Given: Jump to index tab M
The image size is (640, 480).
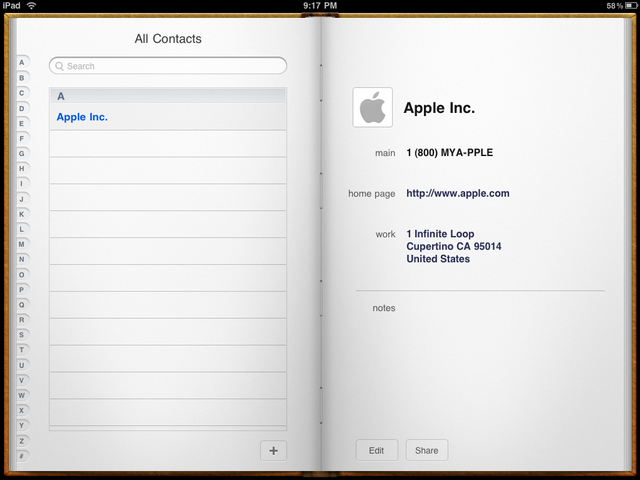Looking at the screenshot, I should pos(22,244).
